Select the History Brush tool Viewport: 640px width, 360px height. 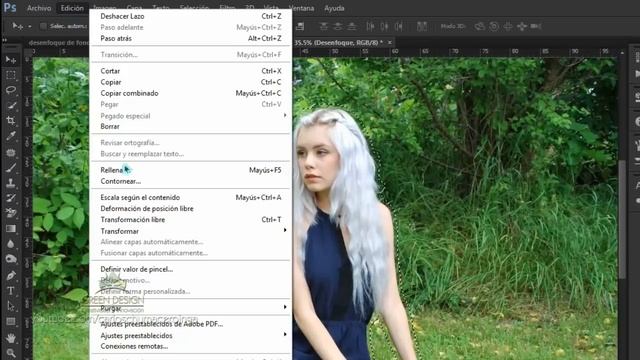pos(11,198)
